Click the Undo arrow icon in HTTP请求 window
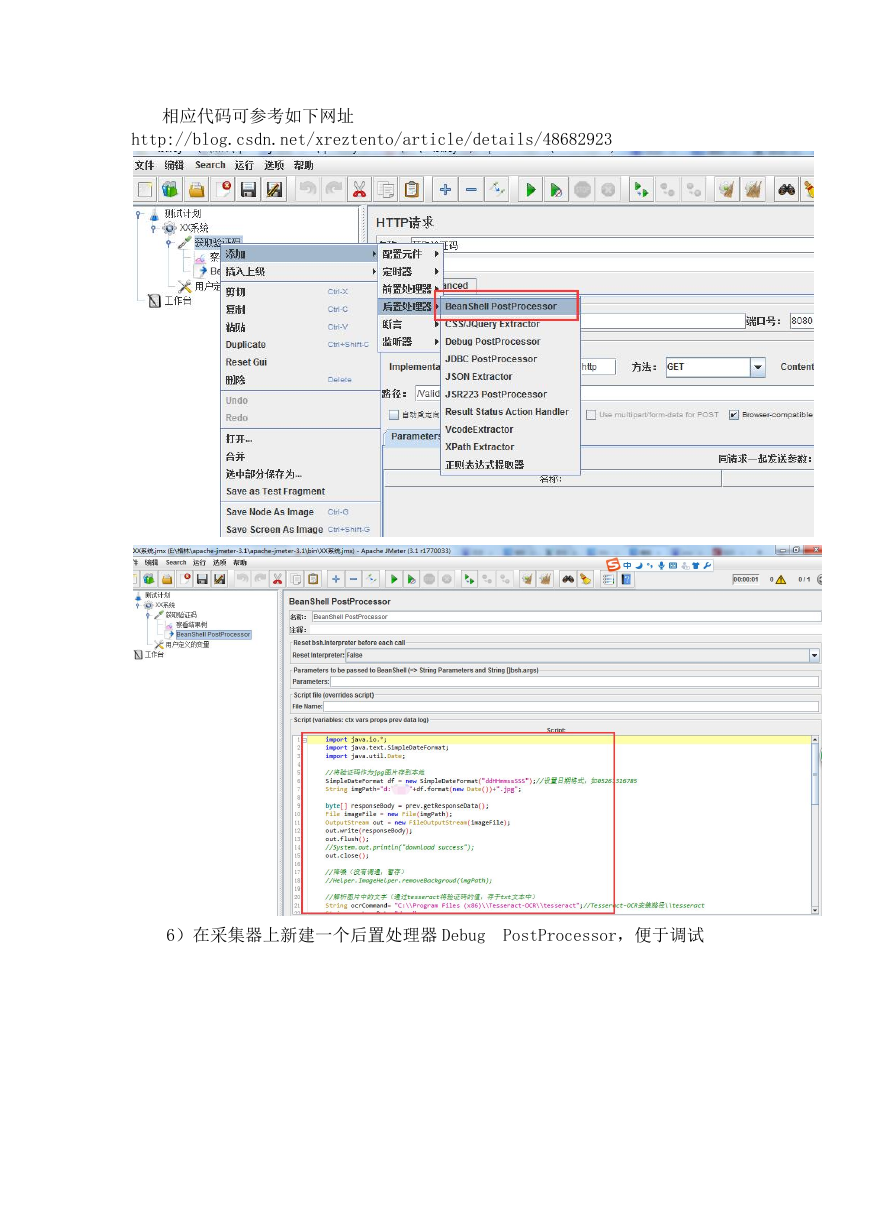 click(308, 189)
